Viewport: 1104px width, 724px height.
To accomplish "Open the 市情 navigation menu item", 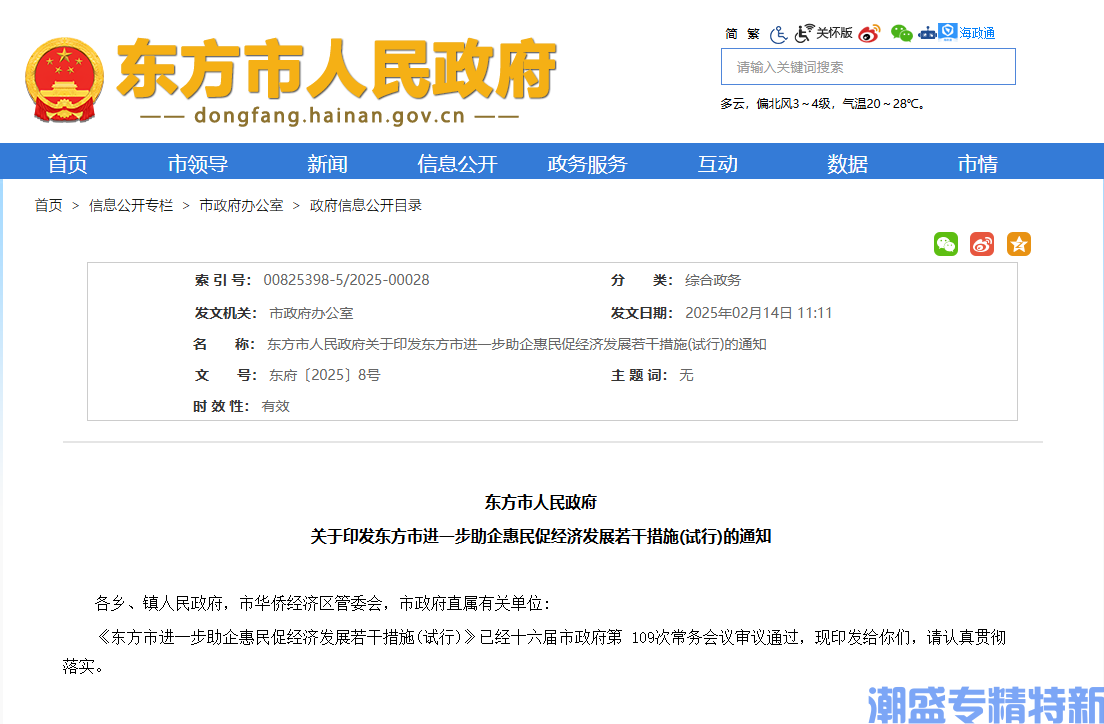I will [x=977, y=164].
